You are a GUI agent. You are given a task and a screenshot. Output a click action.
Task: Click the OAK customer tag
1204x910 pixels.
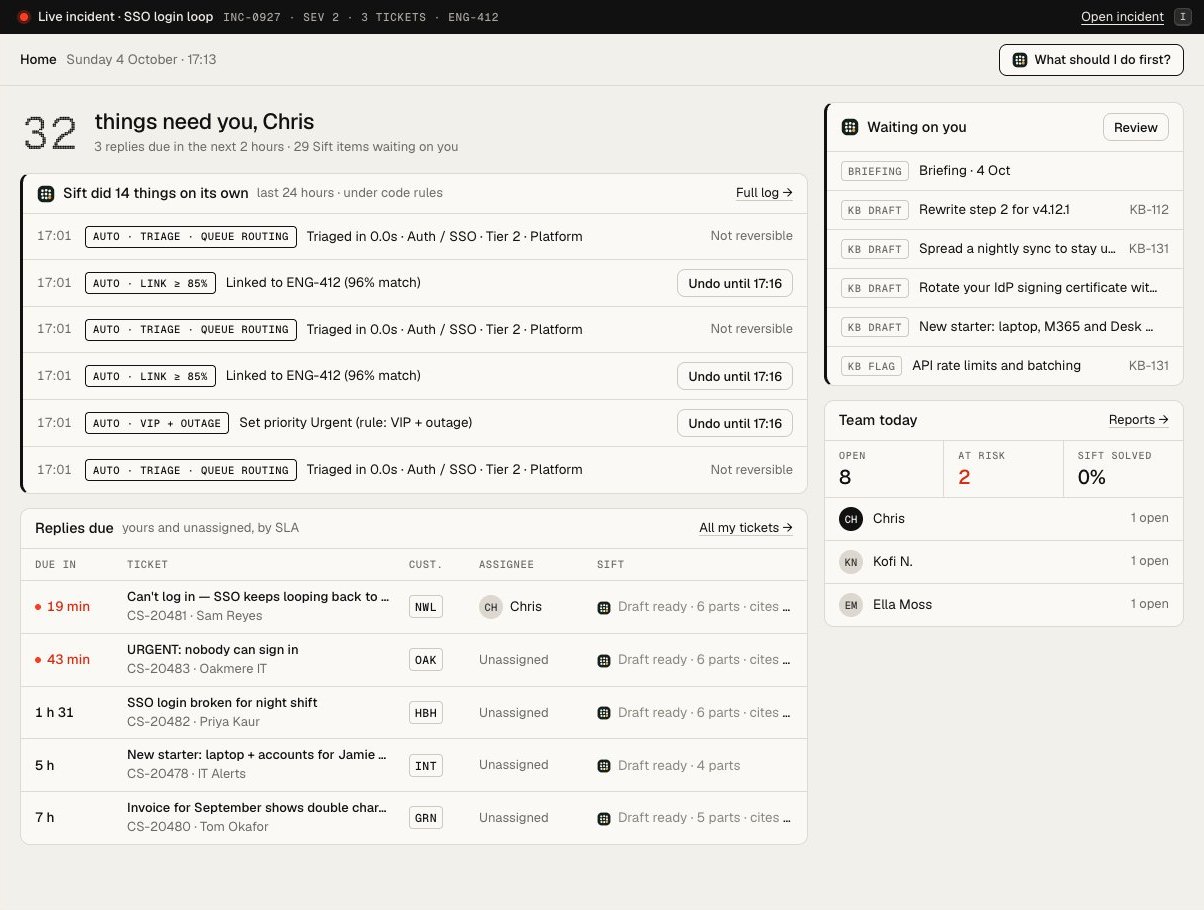pos(425,660)
